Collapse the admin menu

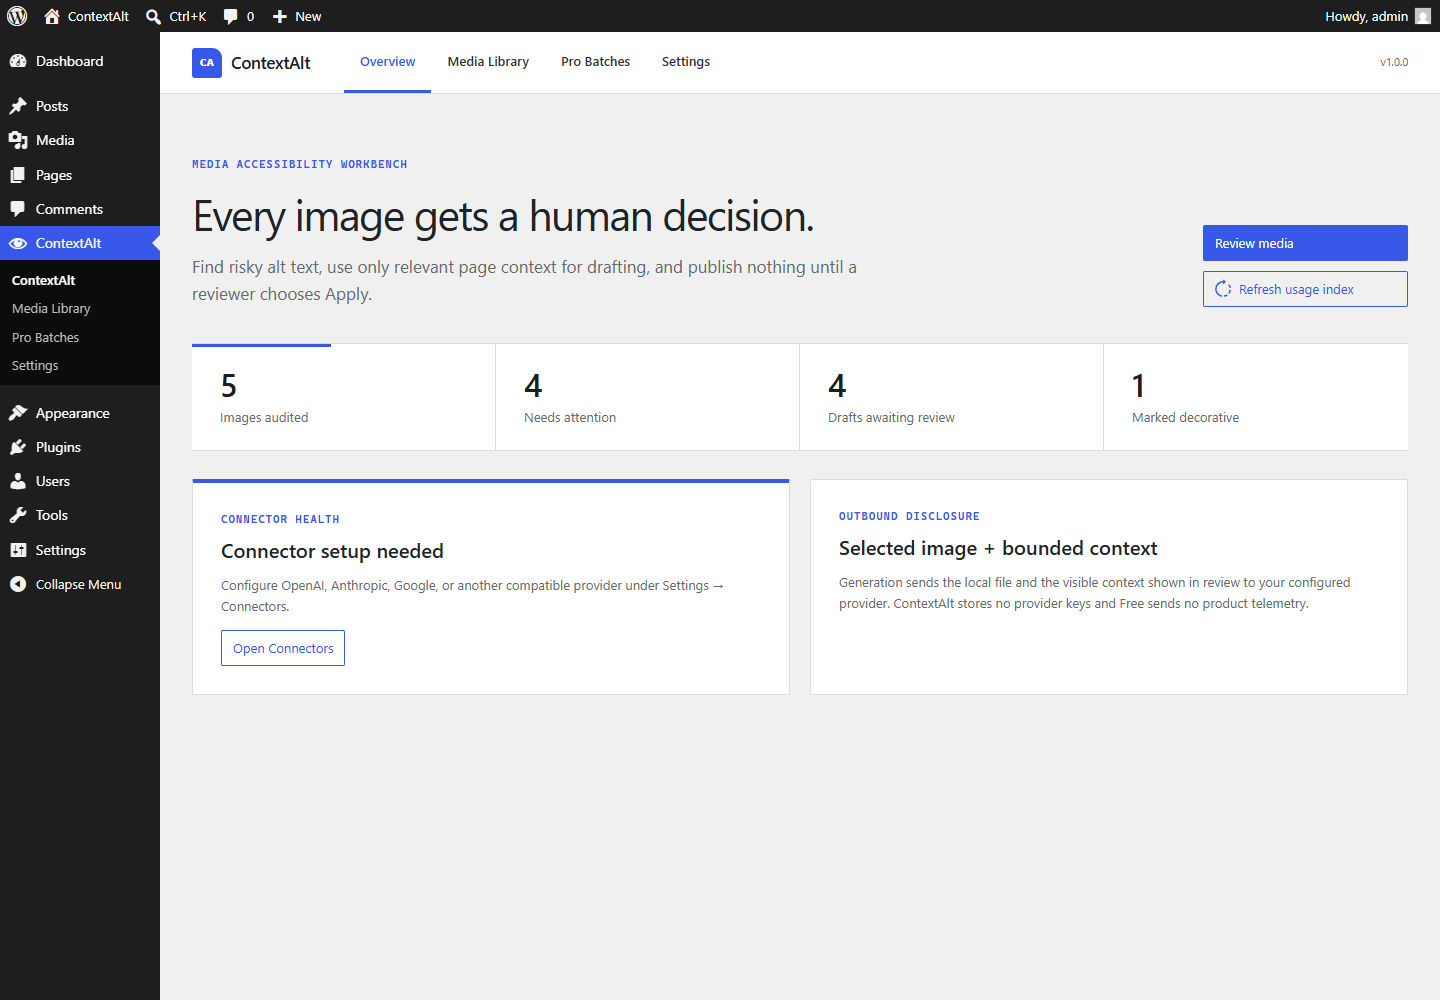tap(80, 584)
